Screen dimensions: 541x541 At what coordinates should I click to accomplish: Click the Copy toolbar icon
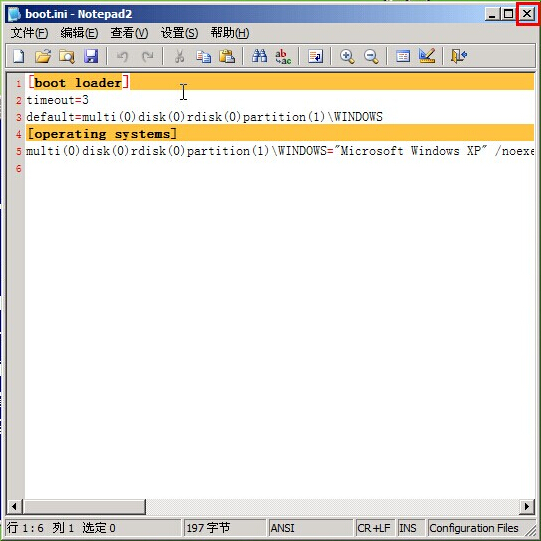[x=204, y=56]
